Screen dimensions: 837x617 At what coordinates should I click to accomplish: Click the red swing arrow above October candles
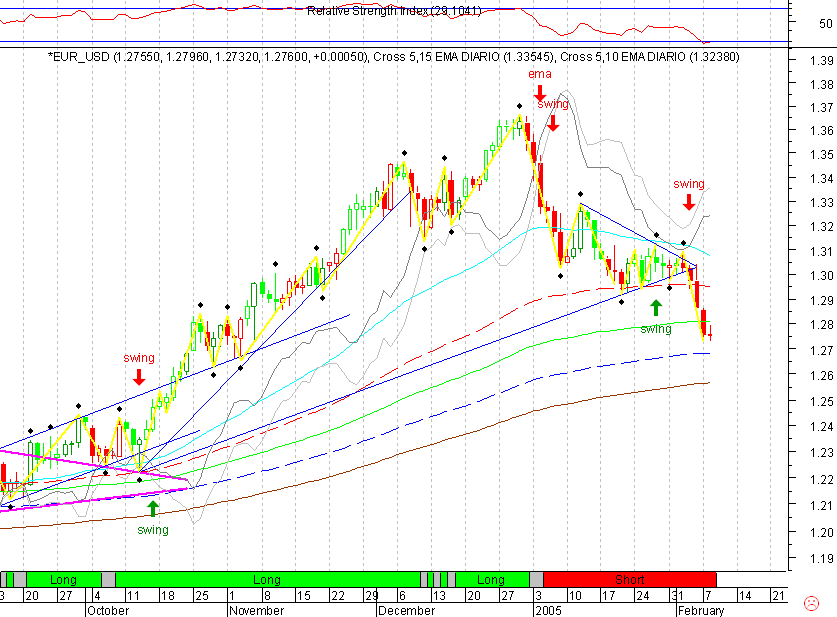tap(138, 378)
